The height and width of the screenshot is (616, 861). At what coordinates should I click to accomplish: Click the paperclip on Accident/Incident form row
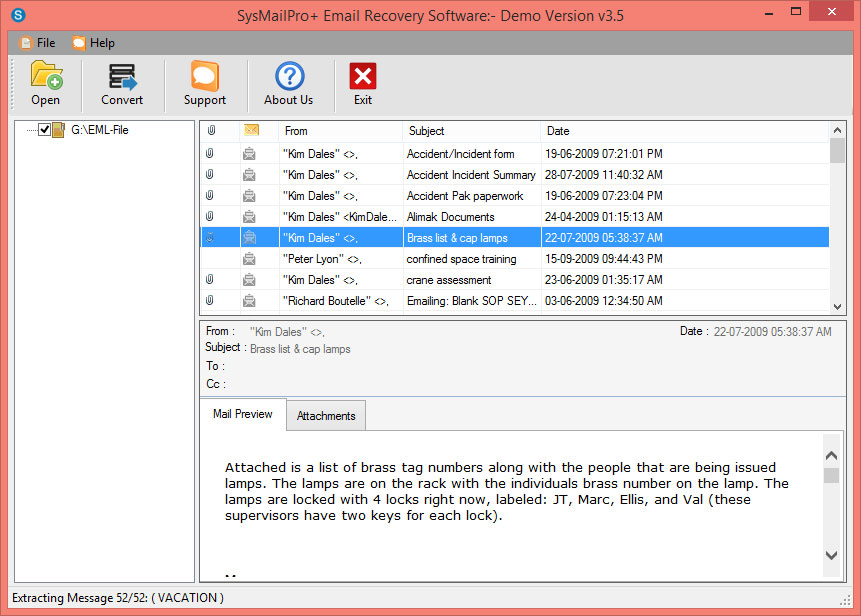tap(210, 153)
